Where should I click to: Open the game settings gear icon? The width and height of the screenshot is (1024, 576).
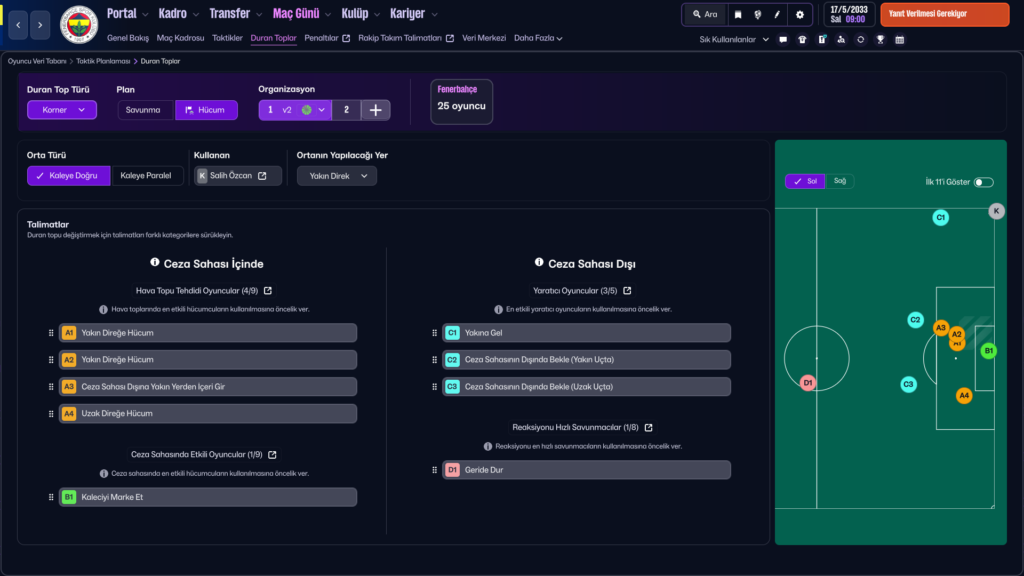[x=800, y=15]
